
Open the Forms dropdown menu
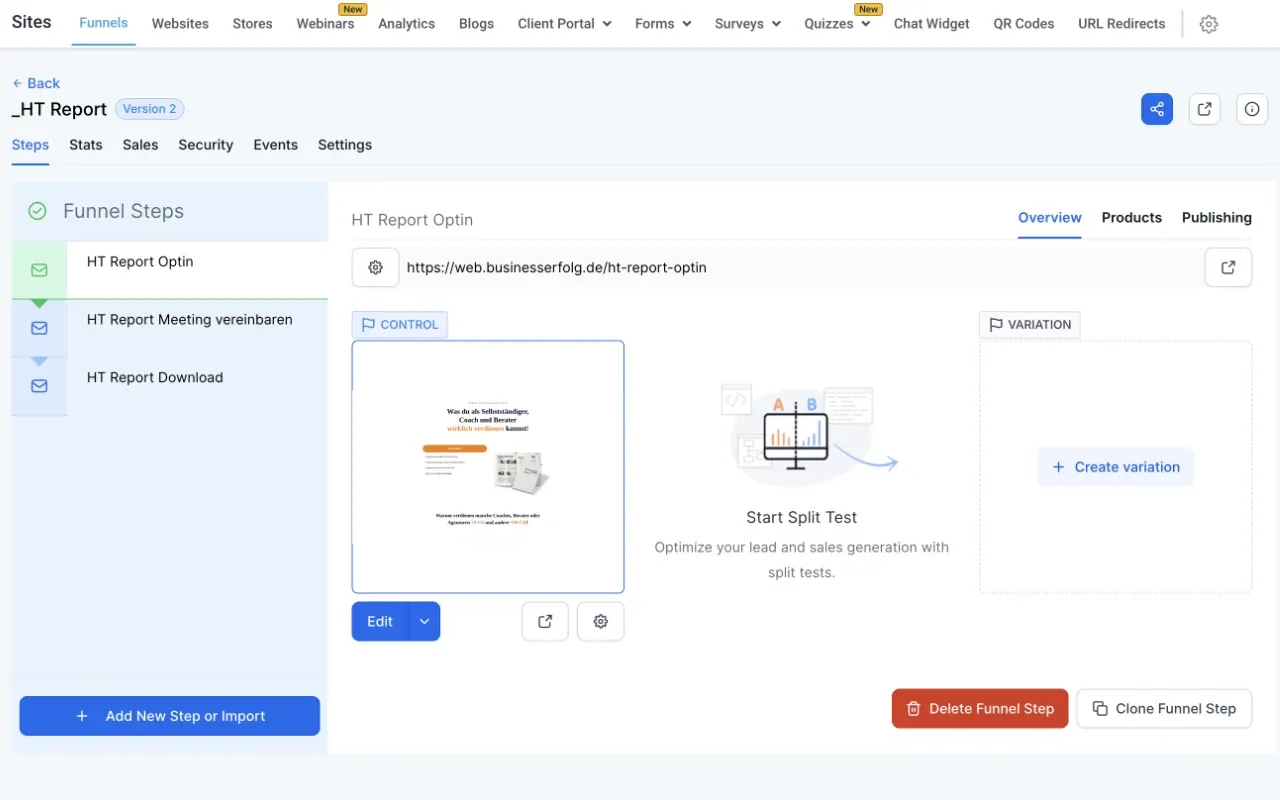pyautogui.click(x=661, y=23)
